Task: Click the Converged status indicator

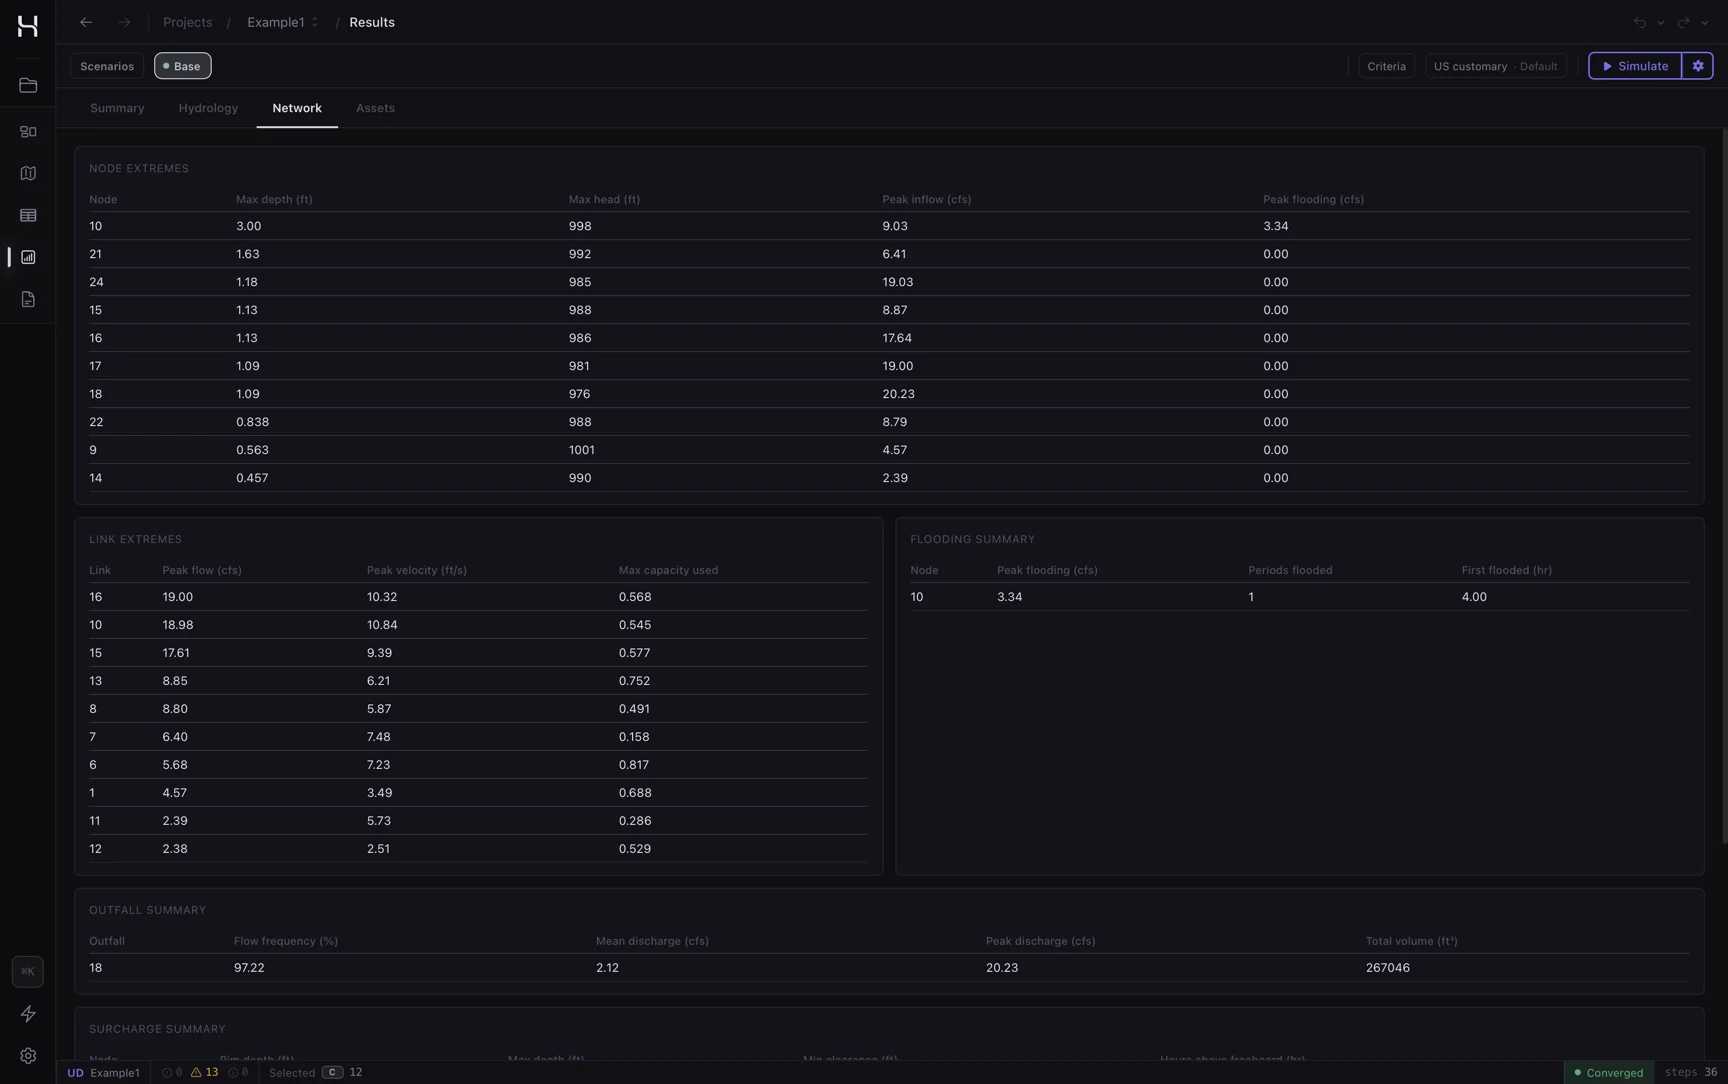Action: click(x=1609, y=1072)
